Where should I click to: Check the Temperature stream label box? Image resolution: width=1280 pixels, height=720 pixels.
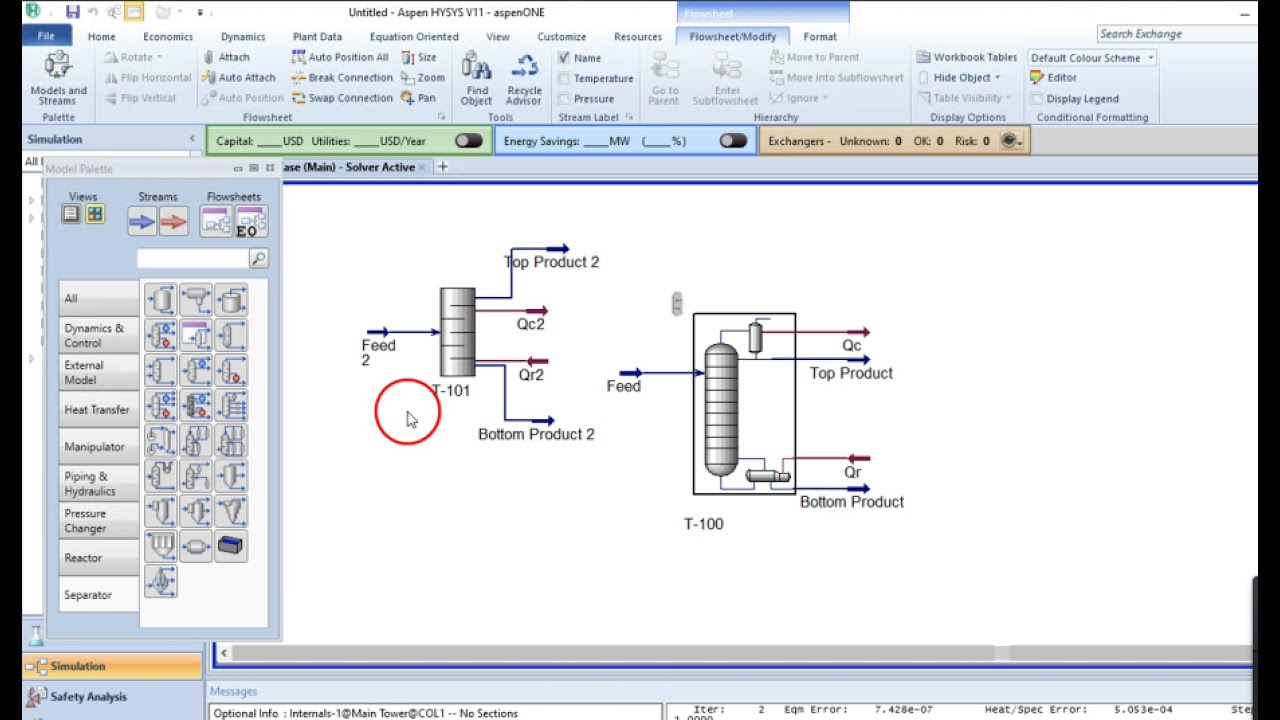[564, 78]
